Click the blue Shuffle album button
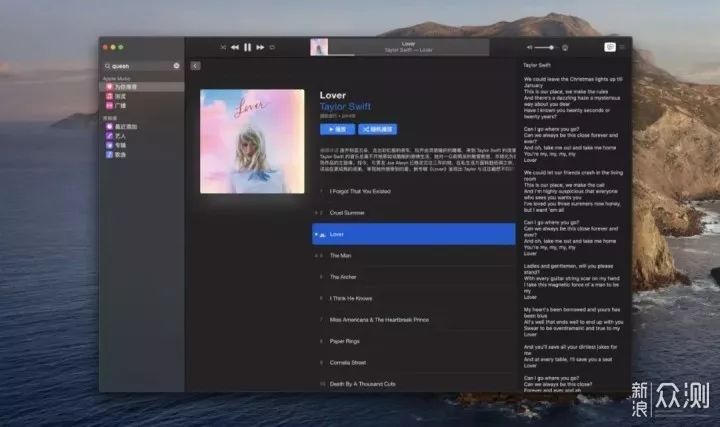Image resolution: width=720 pixels, height=427 pixels. coord(378,129)
